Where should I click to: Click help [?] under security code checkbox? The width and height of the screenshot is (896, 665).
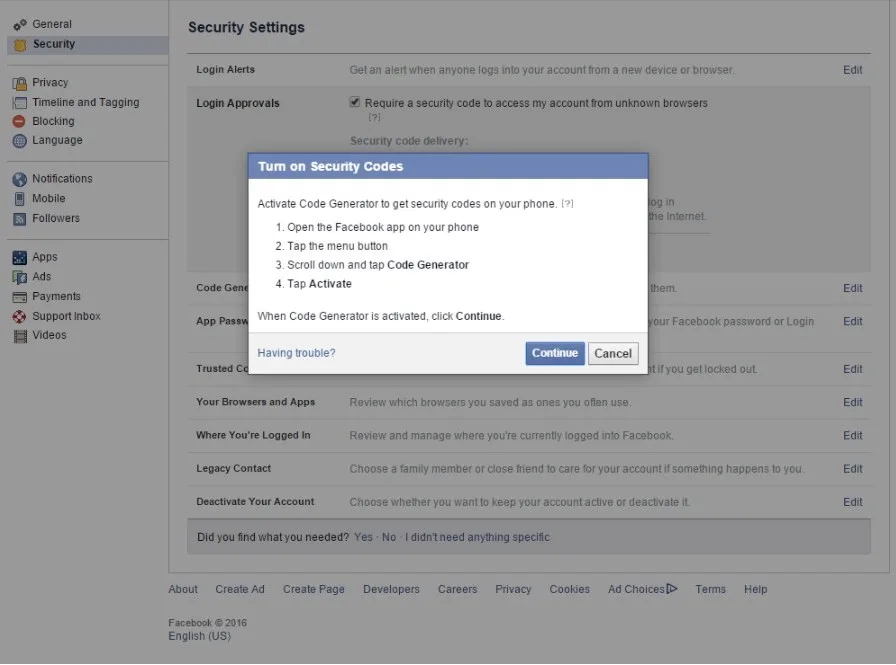click(x=374, y=117)
